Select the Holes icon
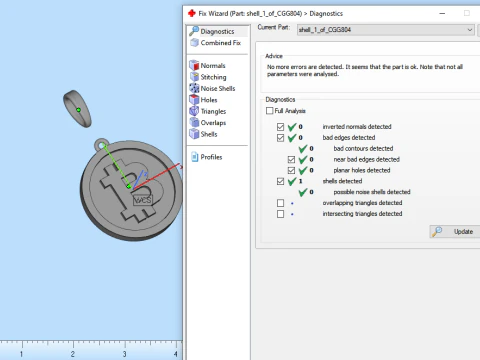Viewport: 480px width, 360px height. (x=194, y=99)
